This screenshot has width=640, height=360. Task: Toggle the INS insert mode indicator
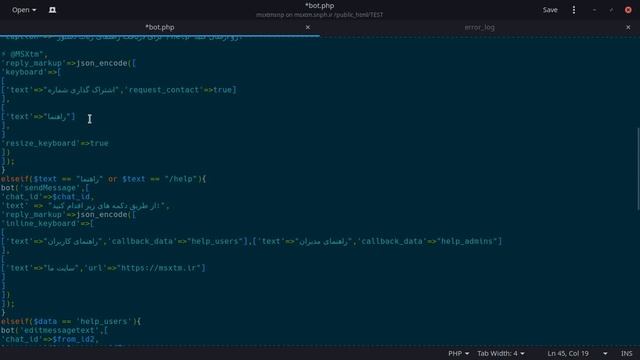627,353
